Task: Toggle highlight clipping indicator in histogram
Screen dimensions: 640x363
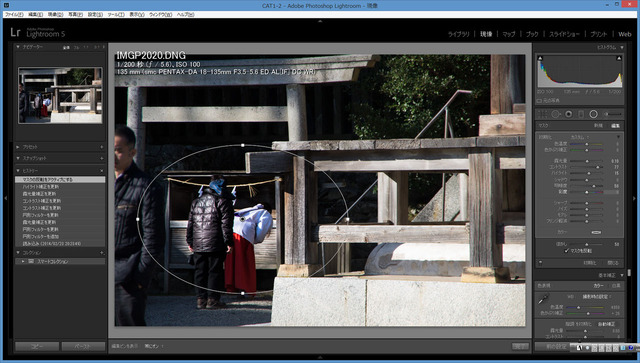Action: (x=619, y=58)
